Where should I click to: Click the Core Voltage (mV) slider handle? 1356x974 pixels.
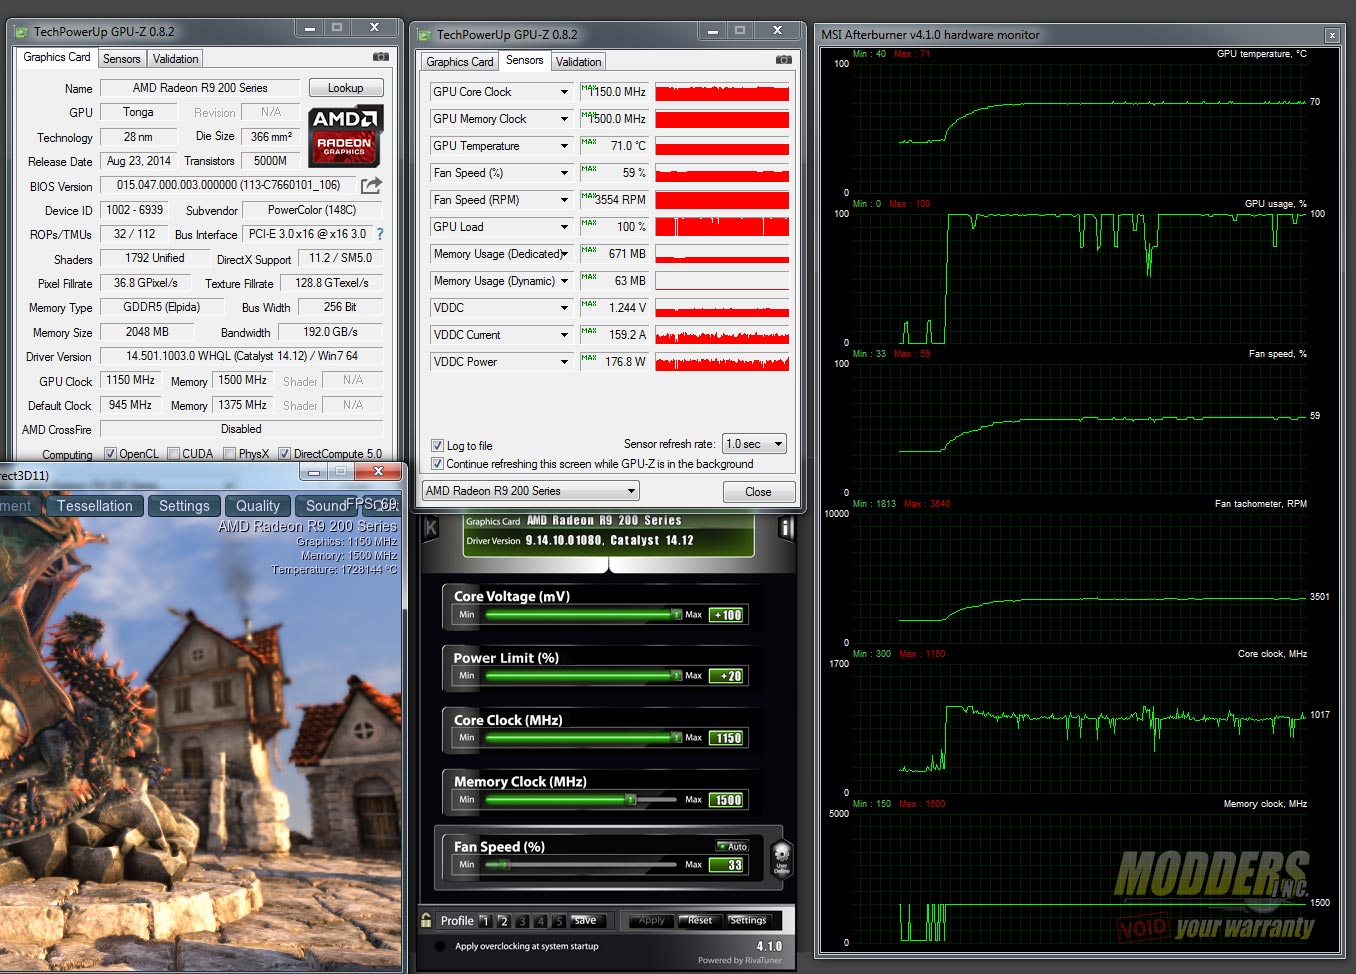point(677,615)
